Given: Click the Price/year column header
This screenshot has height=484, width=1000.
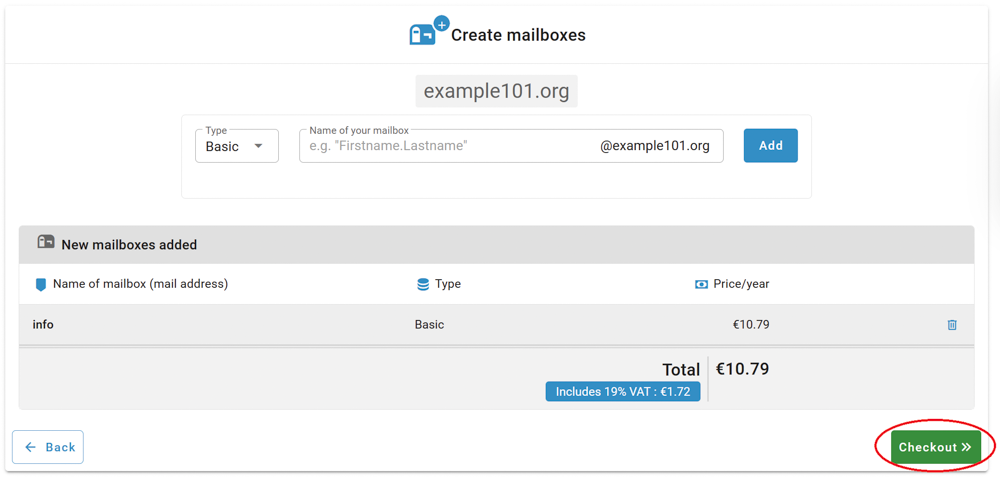Looking at the screenshot, I should [741, 284].
